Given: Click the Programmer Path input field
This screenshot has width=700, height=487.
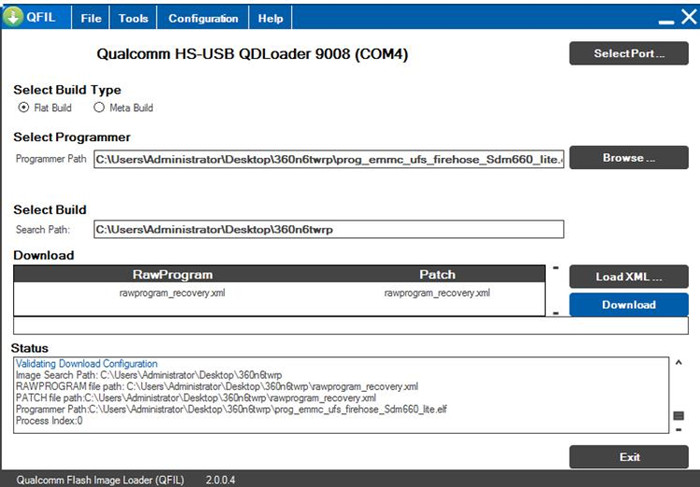Looking at the screenshot, I should point(329,159).
